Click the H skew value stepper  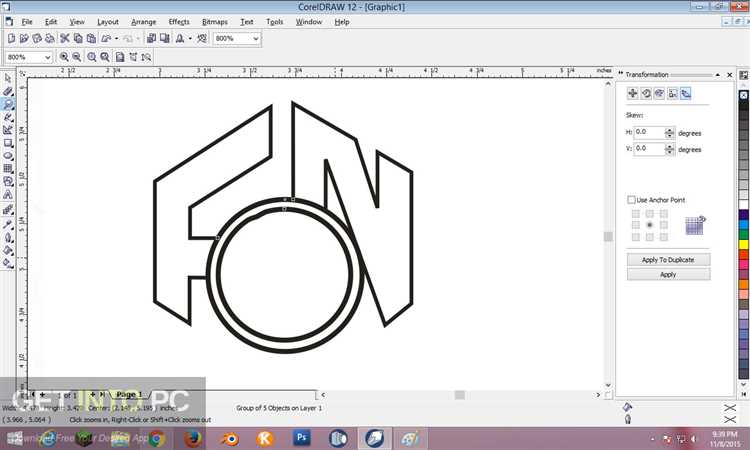[x=670, y=132]
